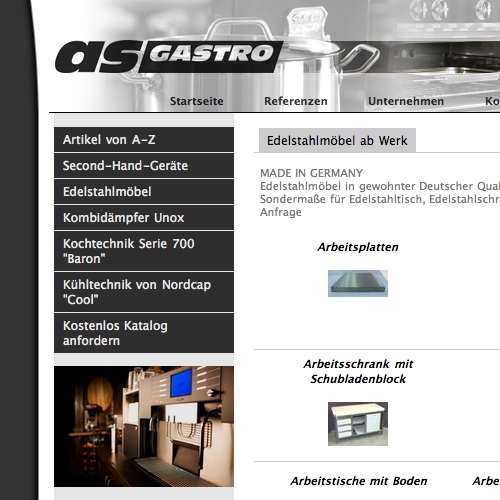500x500 pixels.
Task: Open the Second-Hand-Geräte category
Action: [x=144, y=165]
